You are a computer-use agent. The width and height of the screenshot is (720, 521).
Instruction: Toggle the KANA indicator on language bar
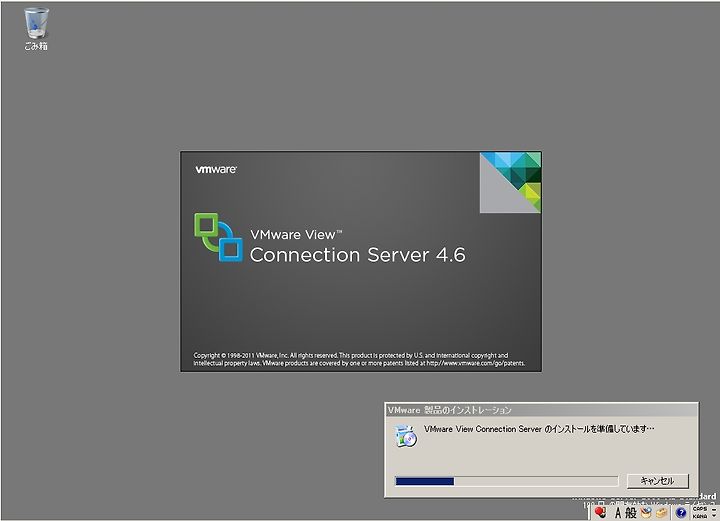tap(700, 516)
